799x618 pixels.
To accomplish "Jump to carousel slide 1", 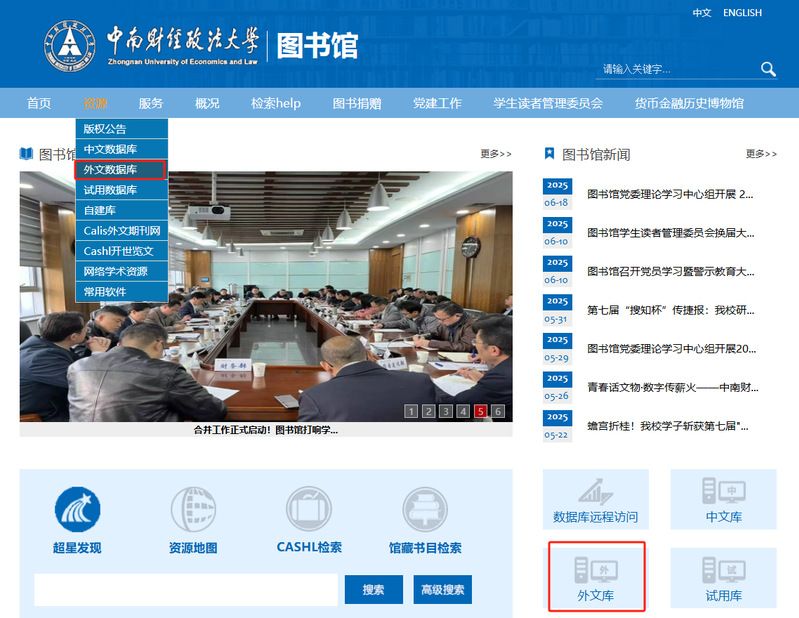I will [x=411, y=411].
